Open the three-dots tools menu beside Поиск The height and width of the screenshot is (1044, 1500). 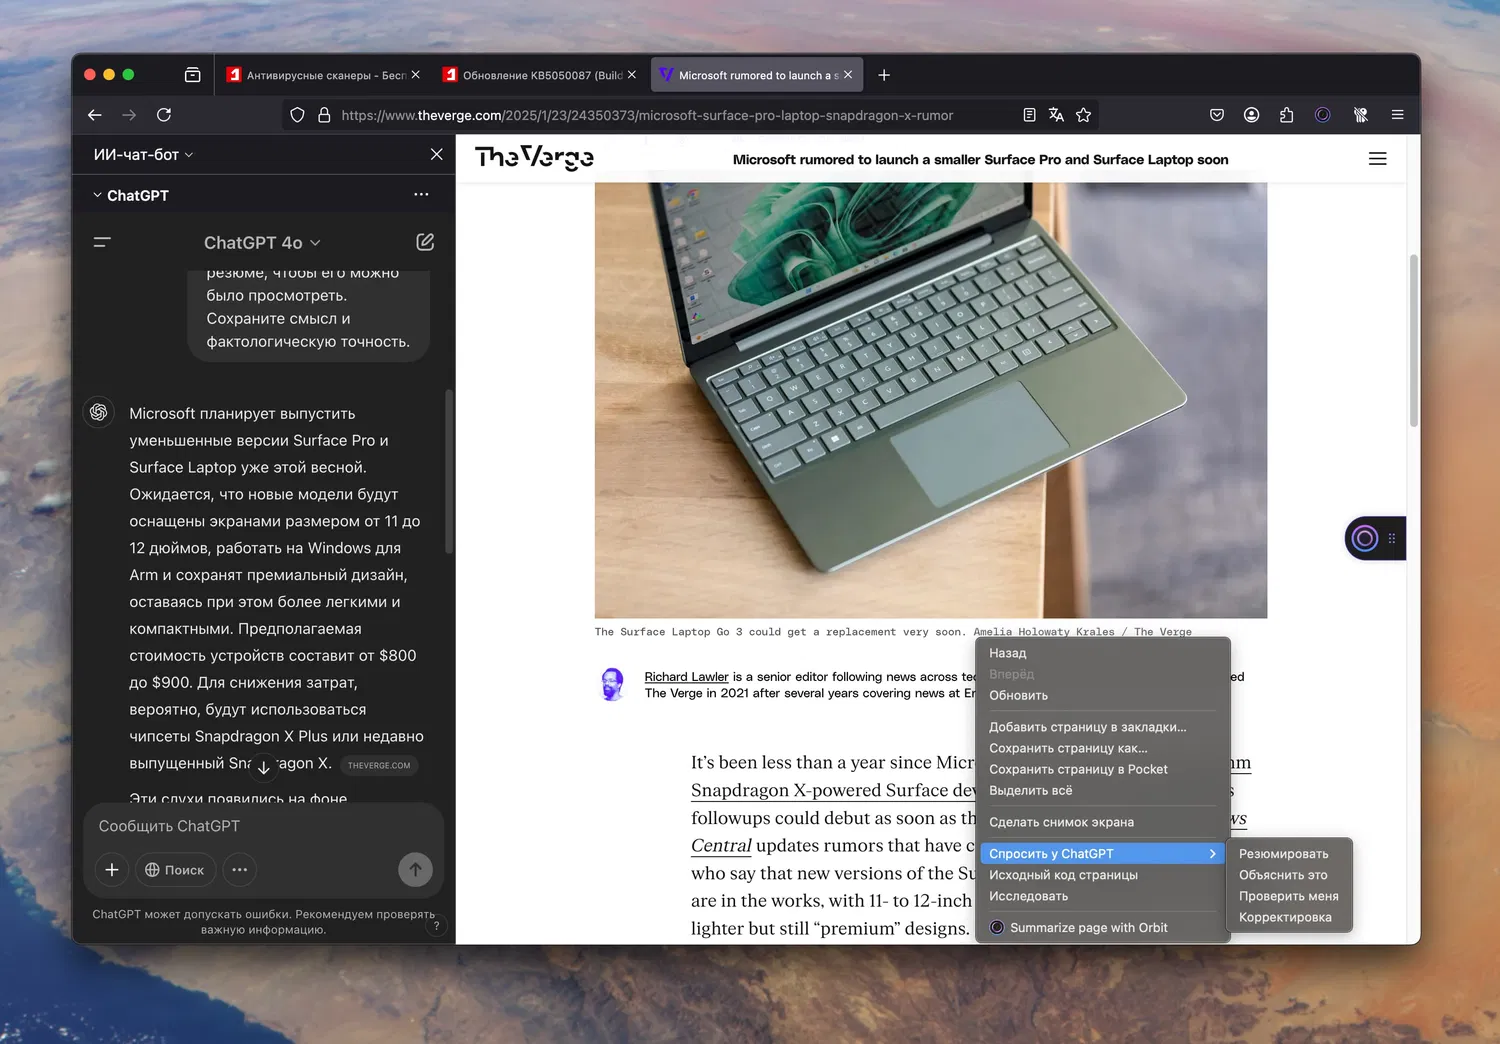point(240,870)
